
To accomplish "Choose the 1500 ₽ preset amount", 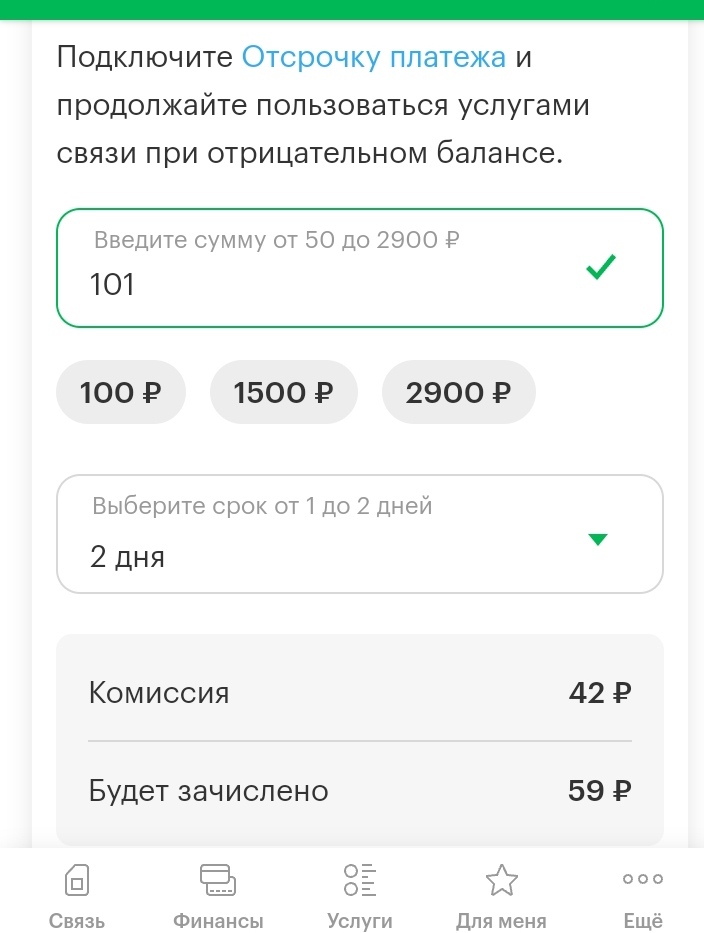I will (x=283, y=393).
